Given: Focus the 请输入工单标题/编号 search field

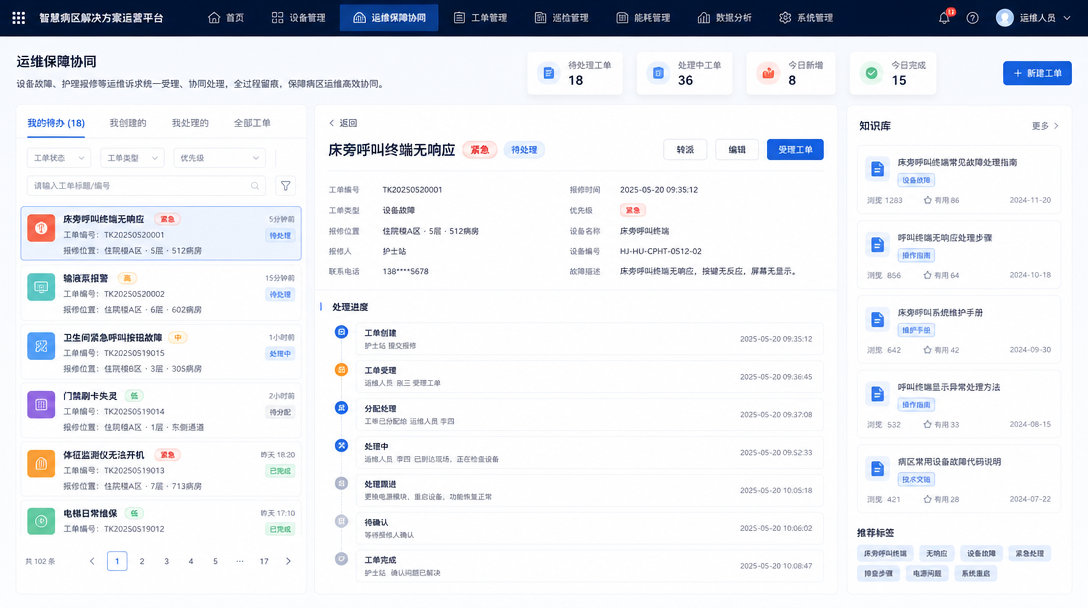Looking at the screenshot, I should (x=146, y=185).
